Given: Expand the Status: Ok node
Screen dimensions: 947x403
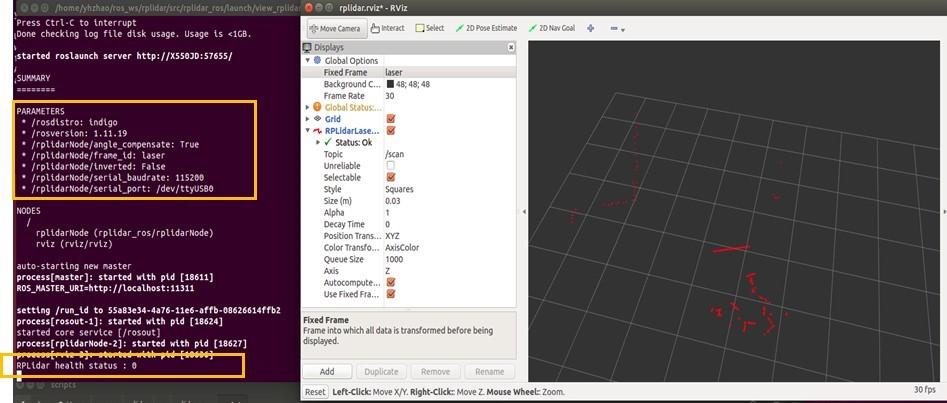Looking at the screenshot, I should pos(318,143).
